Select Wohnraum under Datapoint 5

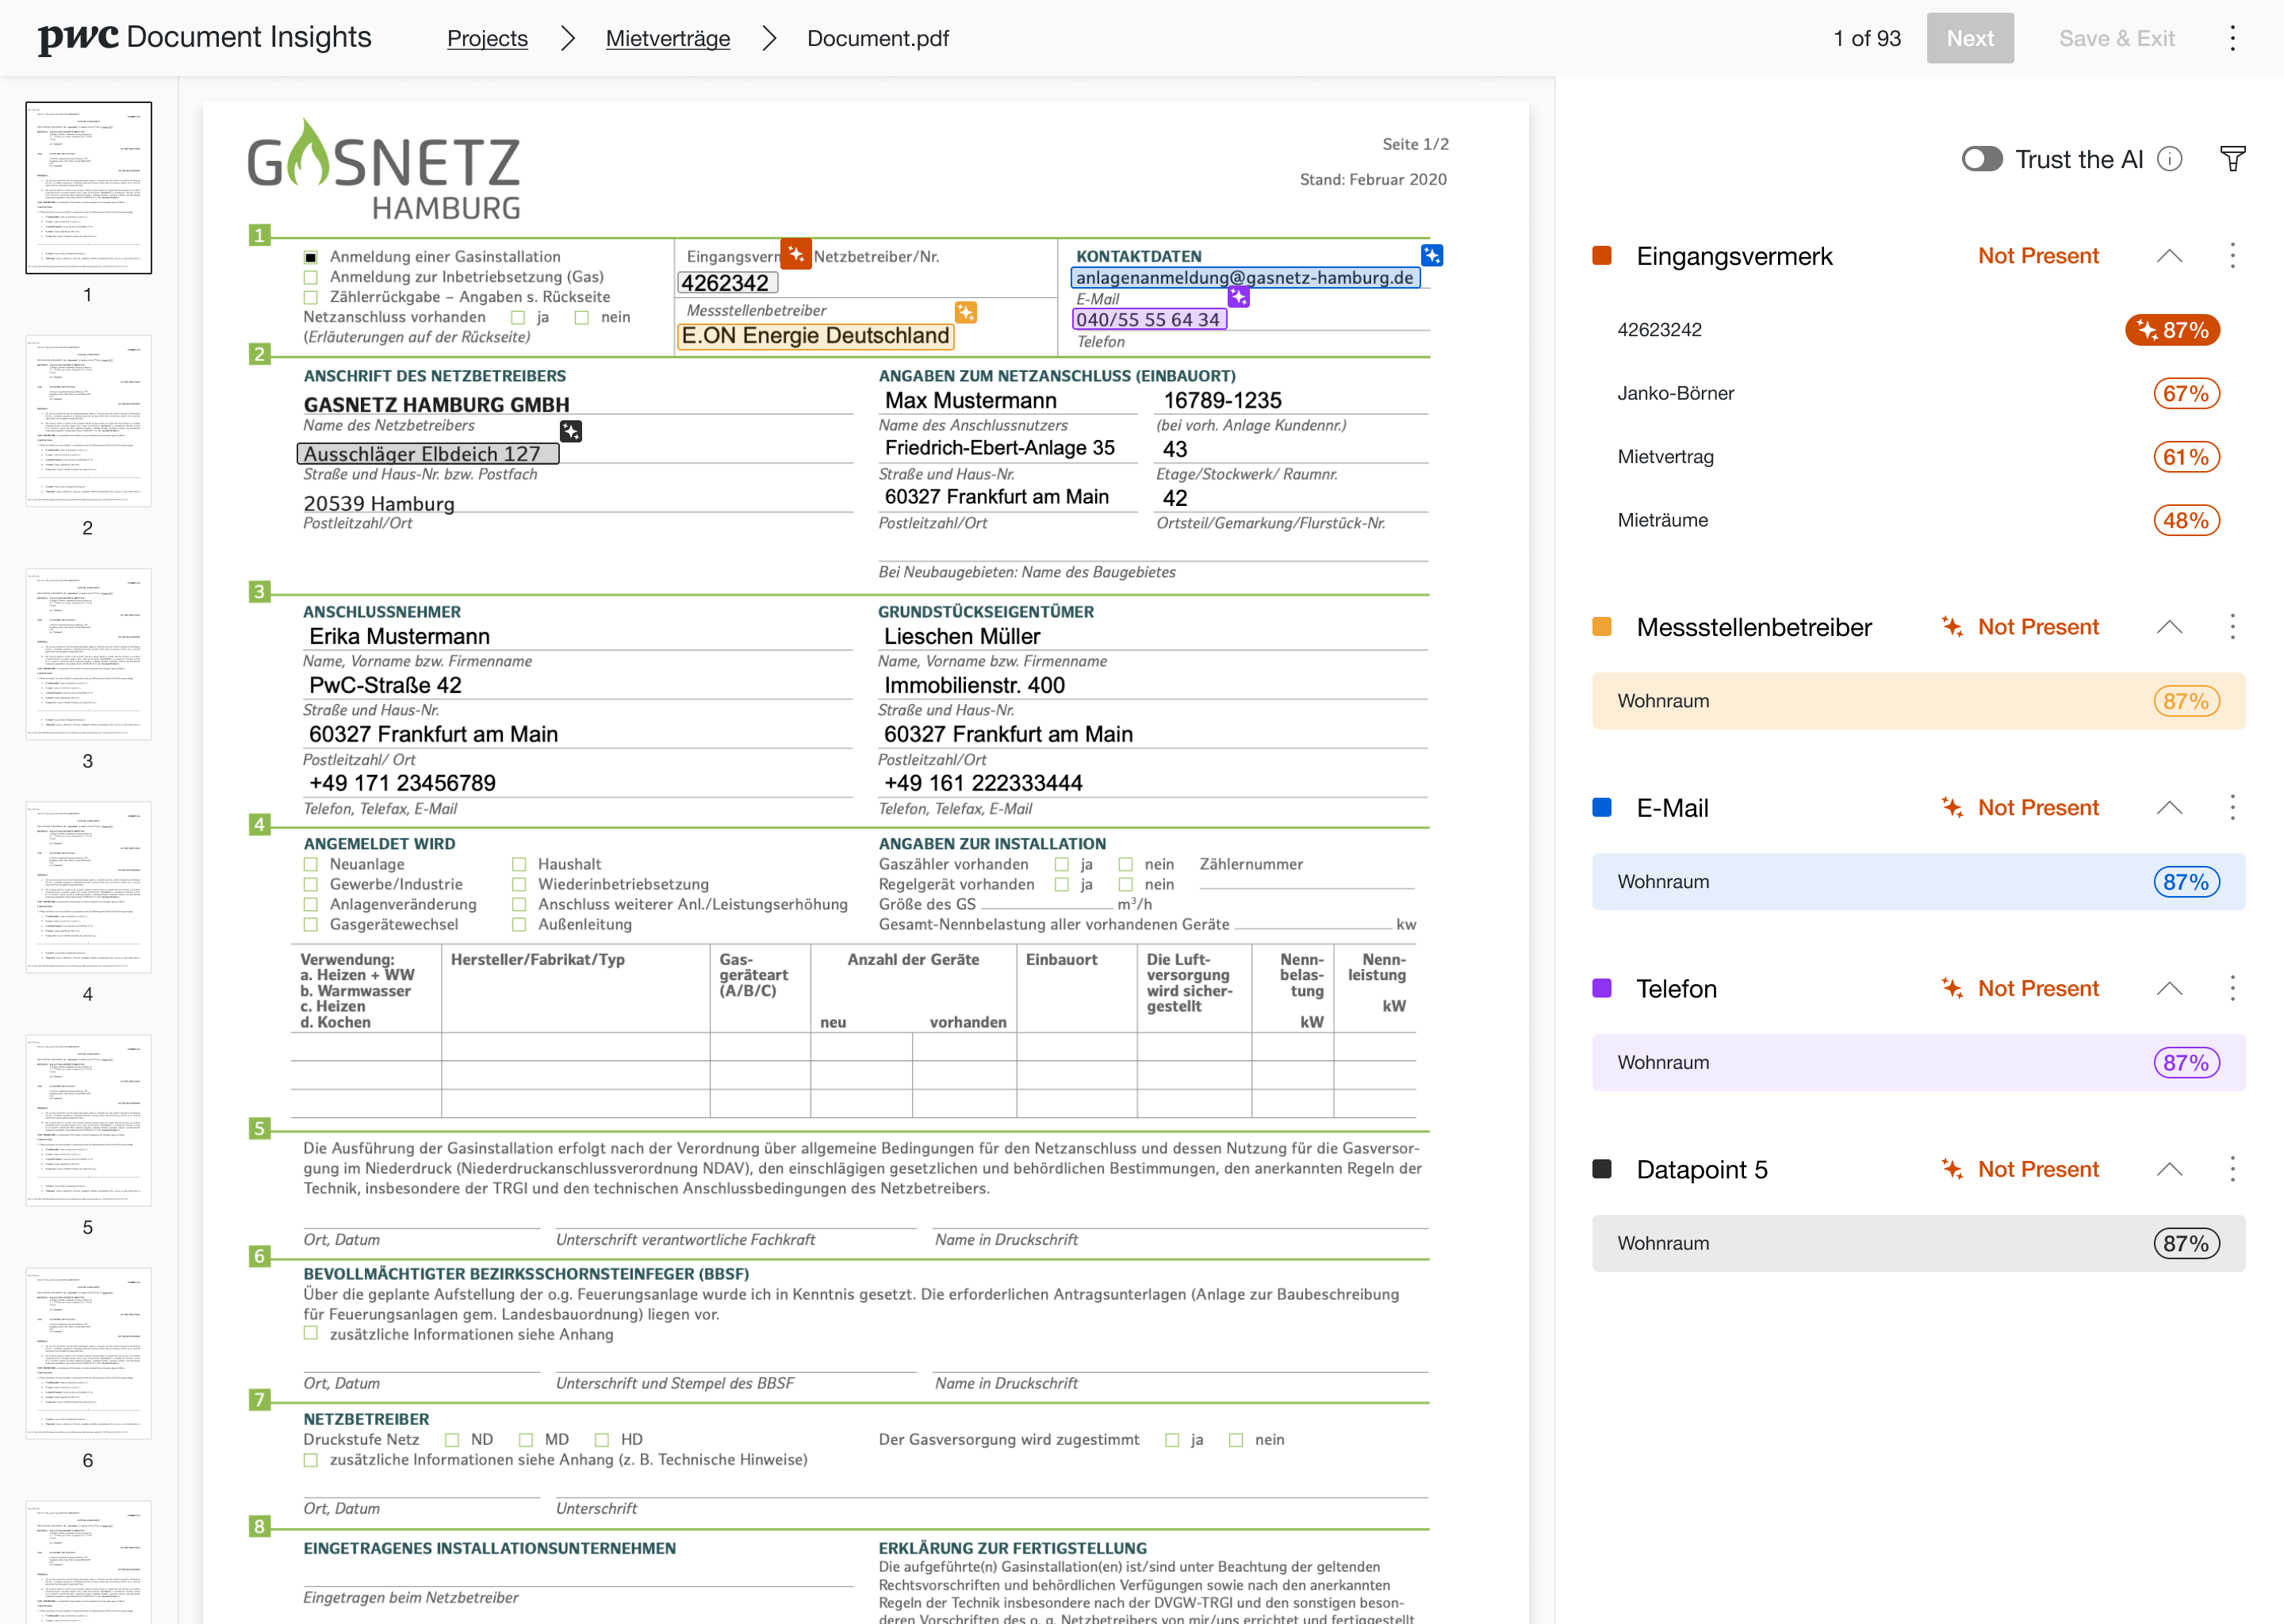click(x=1918, y=1244)
